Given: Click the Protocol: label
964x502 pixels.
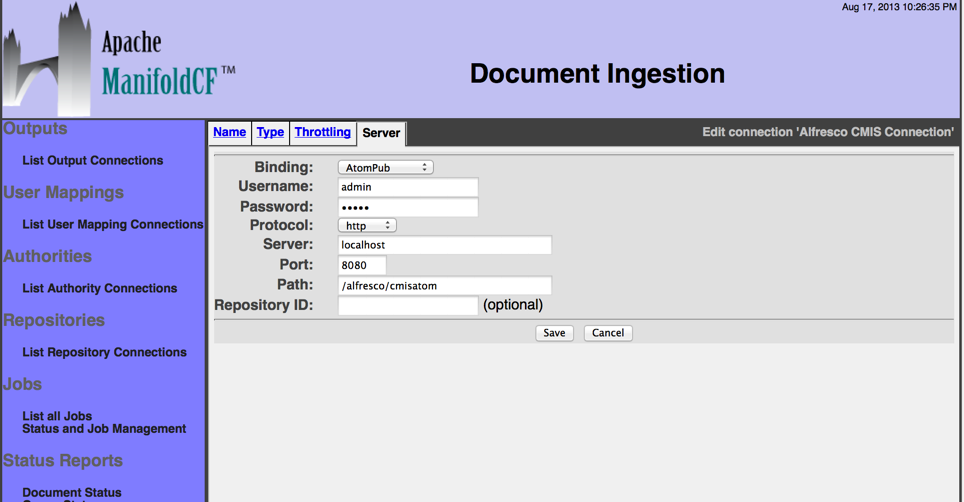Looking at the screenshot, I should click(x=281, y=226).
